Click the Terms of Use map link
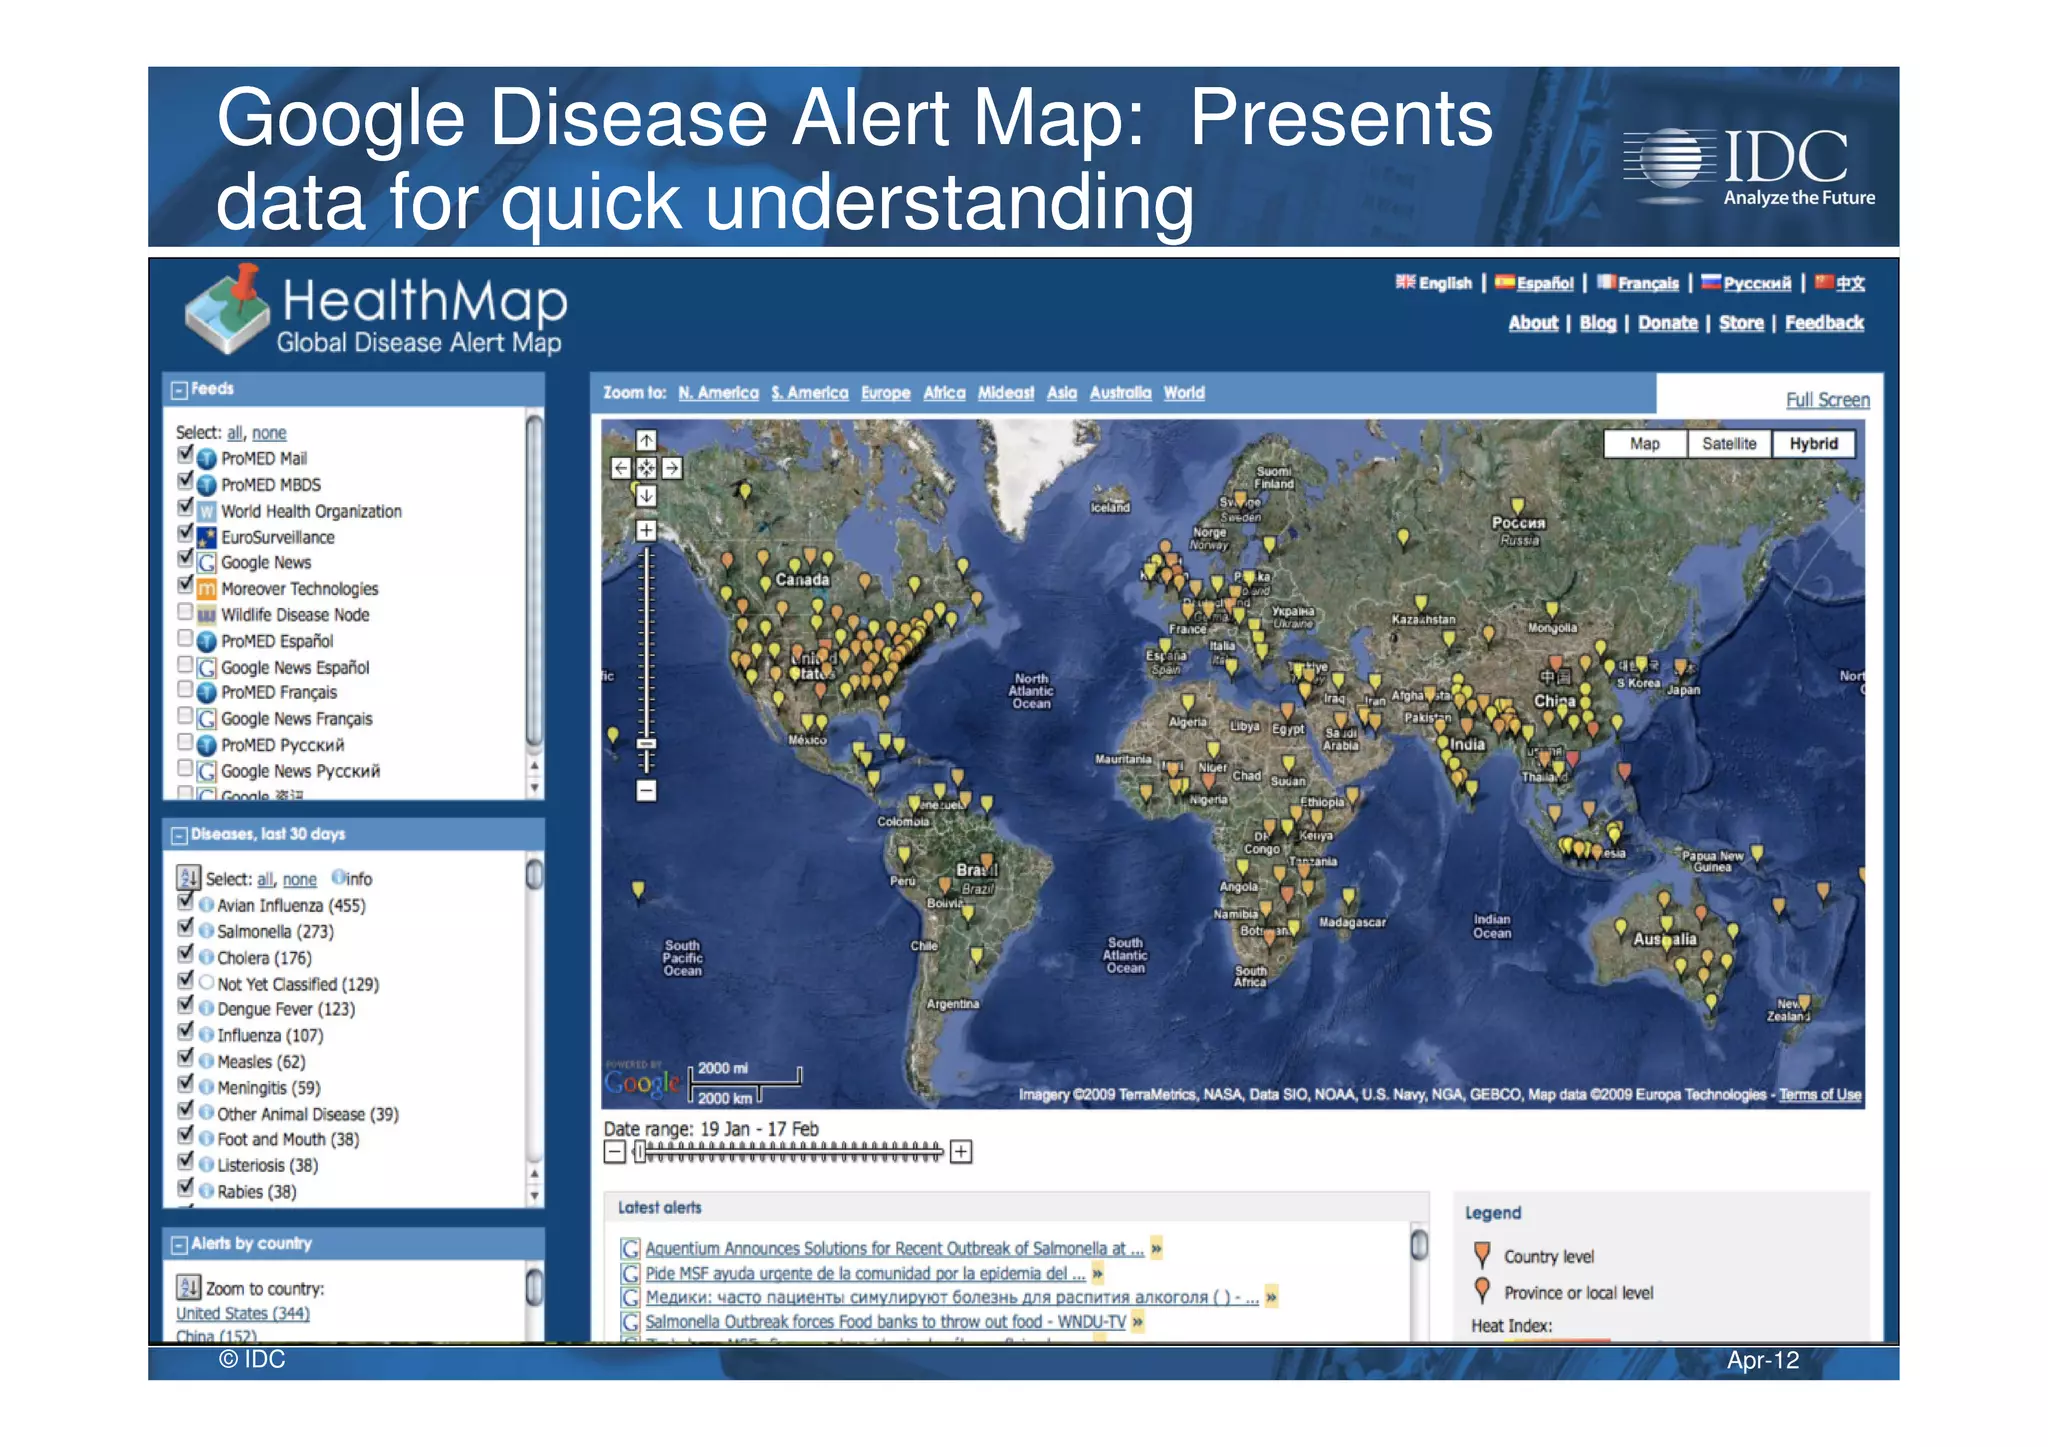Screen dimensions: 2048x1447 click(1820, 1095)
